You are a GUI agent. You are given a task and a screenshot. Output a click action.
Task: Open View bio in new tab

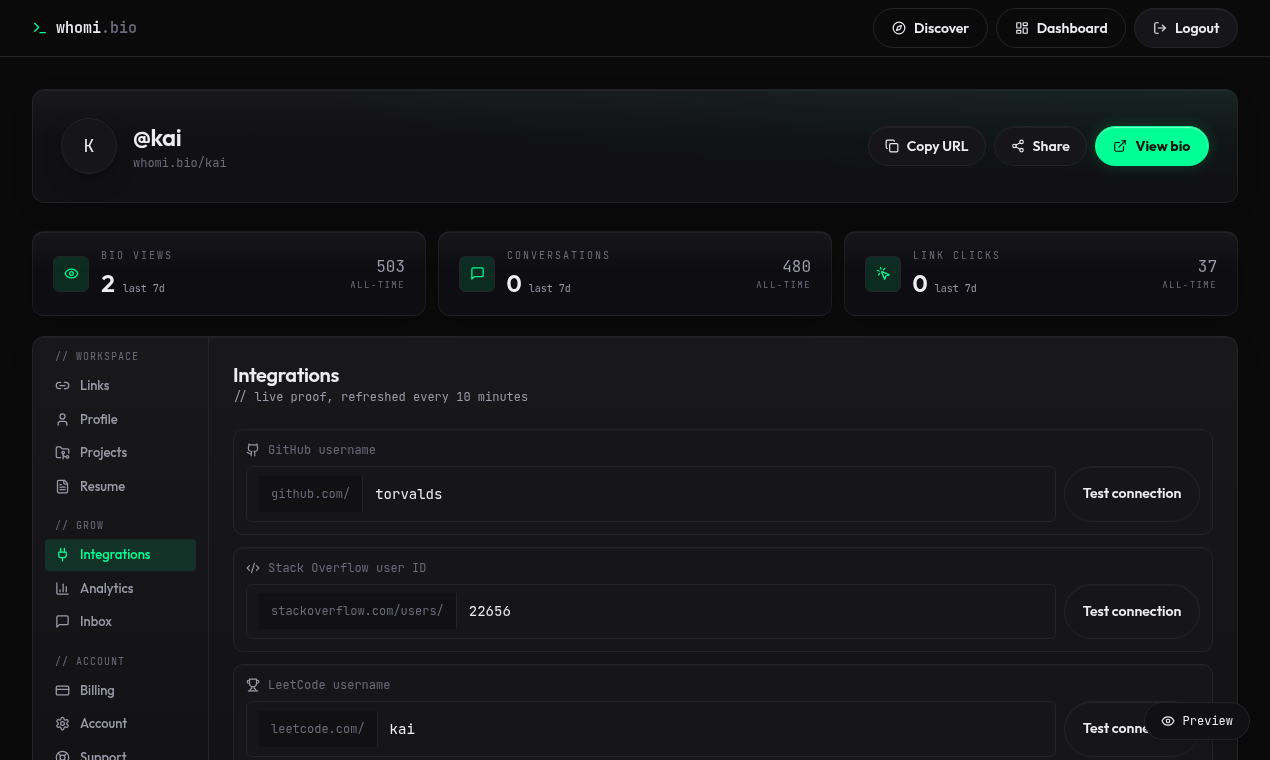(x=1152, y=146)
